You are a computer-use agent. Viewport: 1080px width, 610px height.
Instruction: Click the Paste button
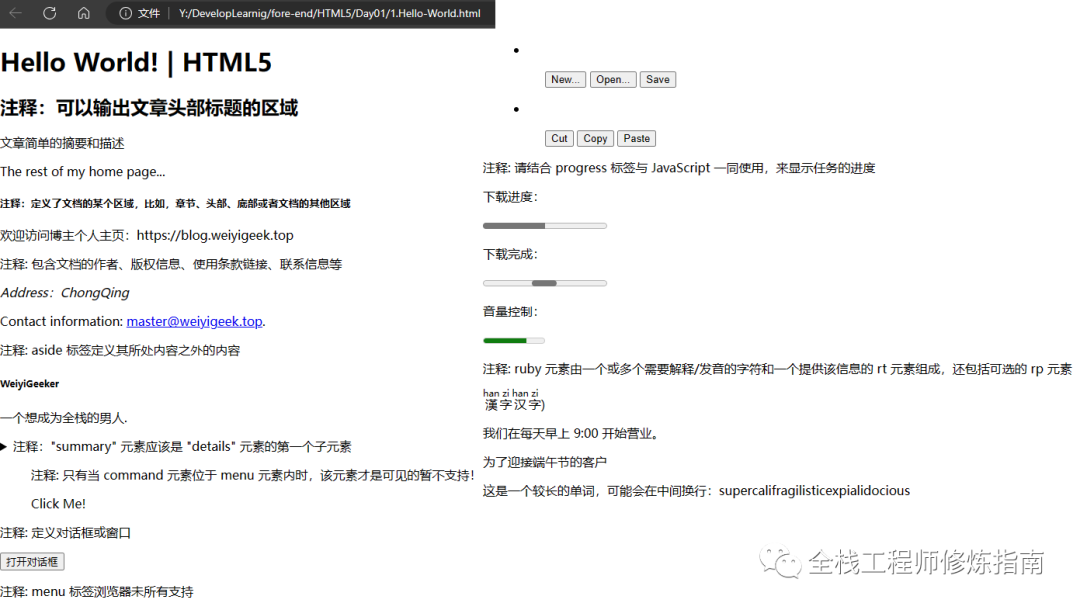[636, 138]
